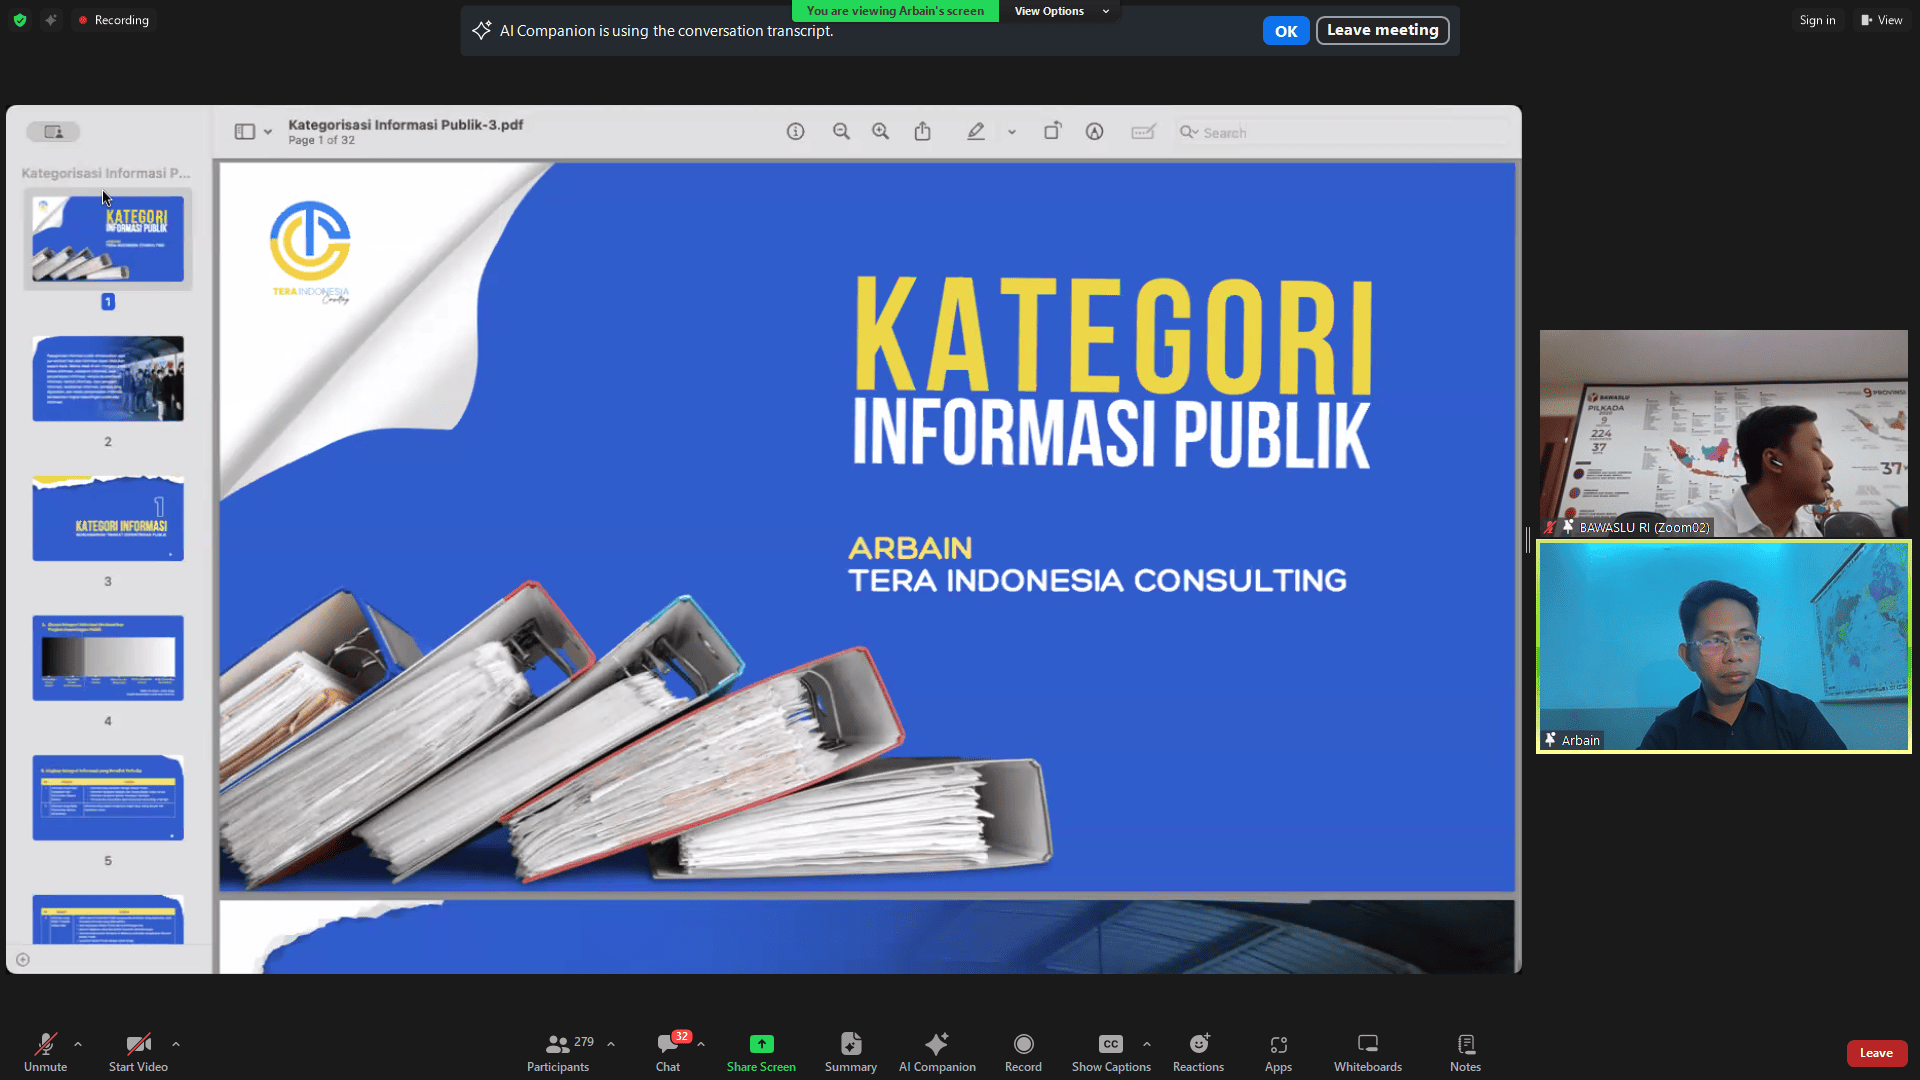Rotate the PDF page
The height and width of the screenshot is (1080, 1920).
pos(1052,131)
